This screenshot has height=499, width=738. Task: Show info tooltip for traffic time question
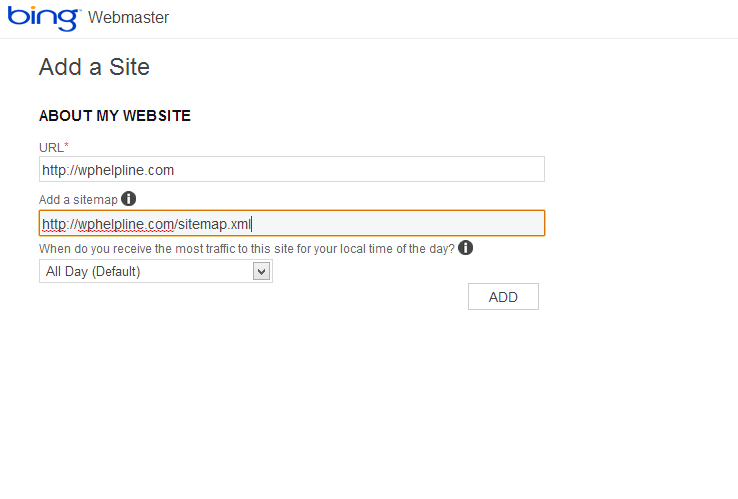(465, 248)
